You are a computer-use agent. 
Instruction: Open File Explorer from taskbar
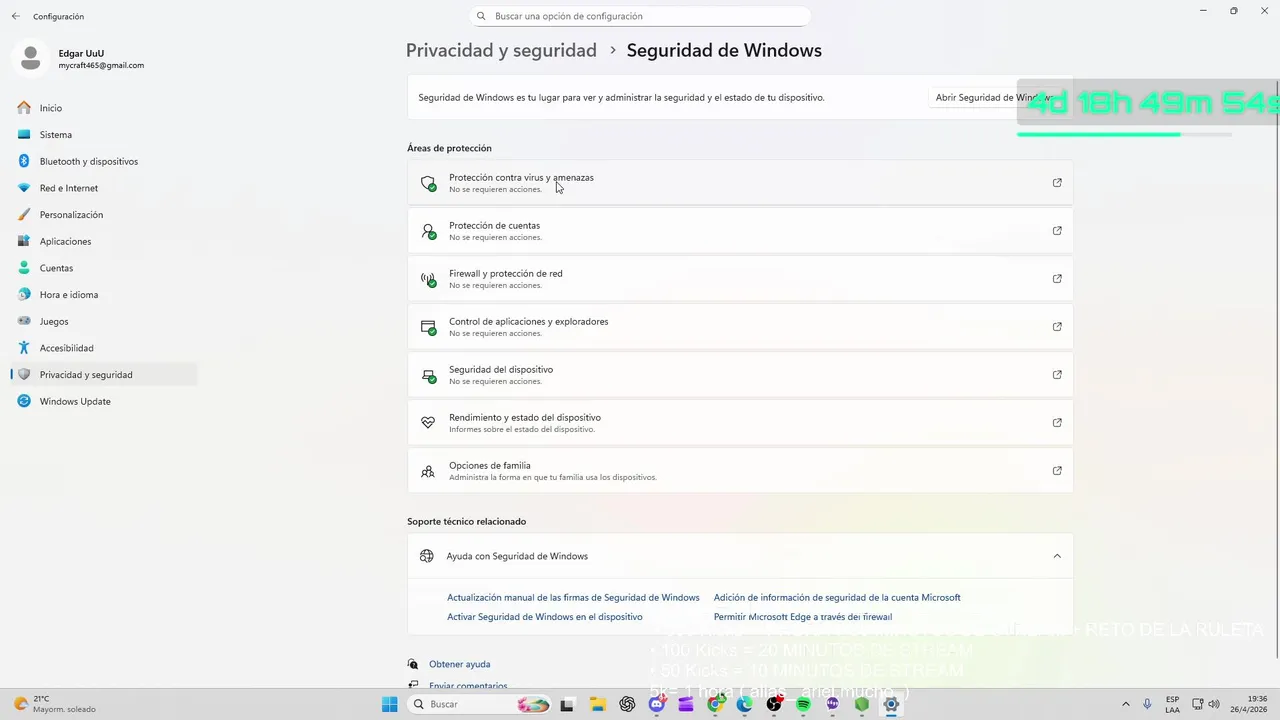click(x=597, y=704)
